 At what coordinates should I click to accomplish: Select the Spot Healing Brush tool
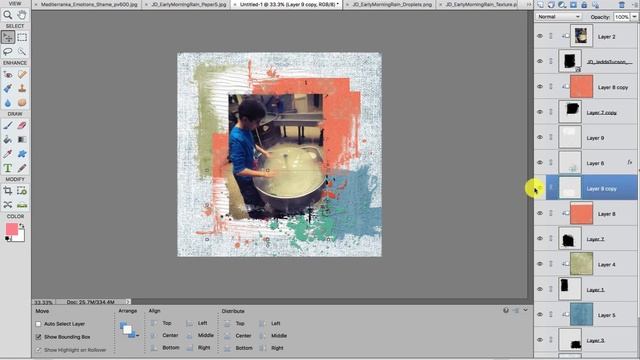[22, 74]
